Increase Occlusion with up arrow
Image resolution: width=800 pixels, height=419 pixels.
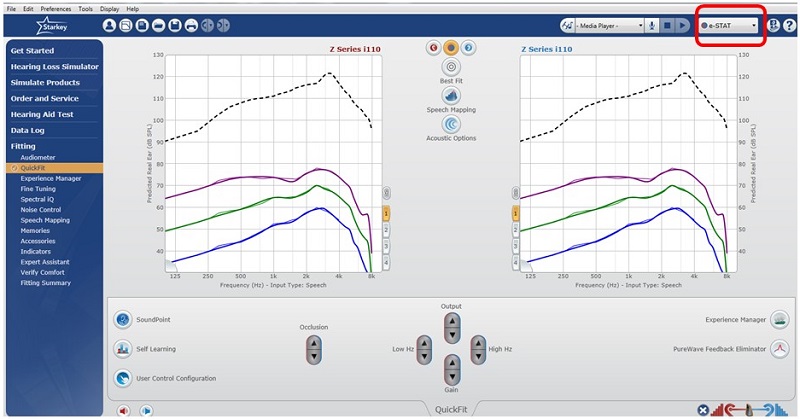(x=314, y=343)
